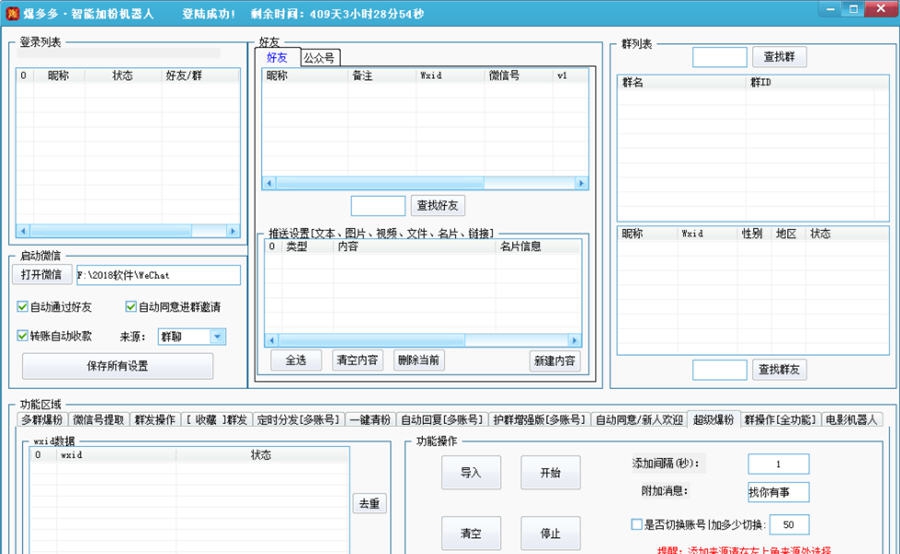Click the 删除当前 button
This screenshot has width=900, height=554.
click(418, 360)
